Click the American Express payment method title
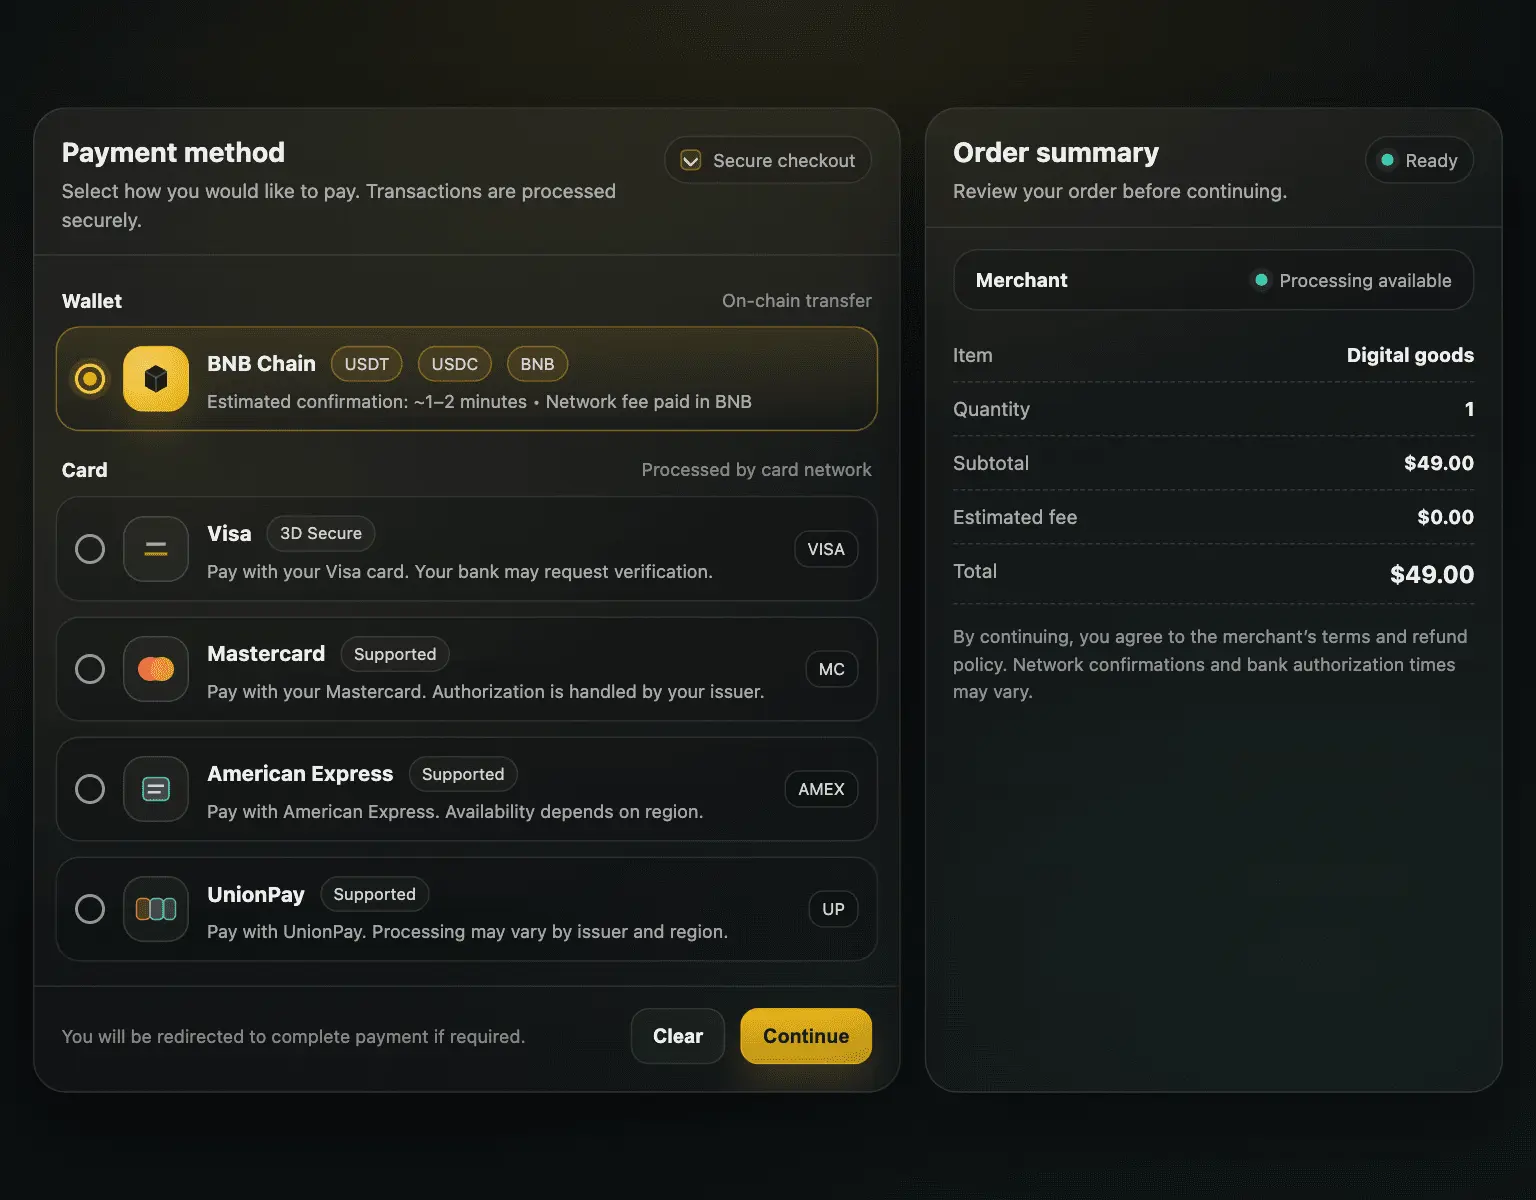 300,774
